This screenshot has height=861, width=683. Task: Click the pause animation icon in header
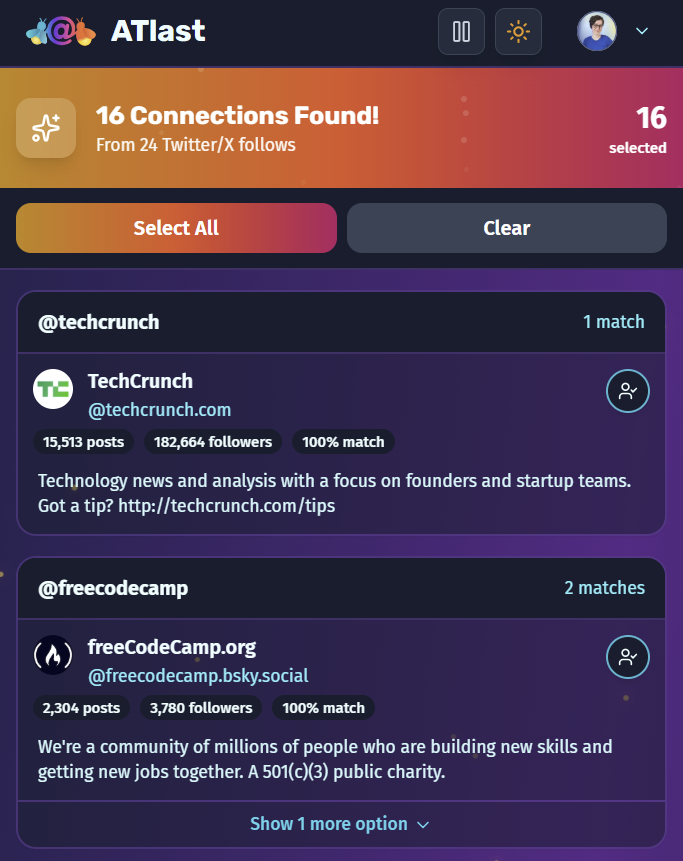coord(461,32)
